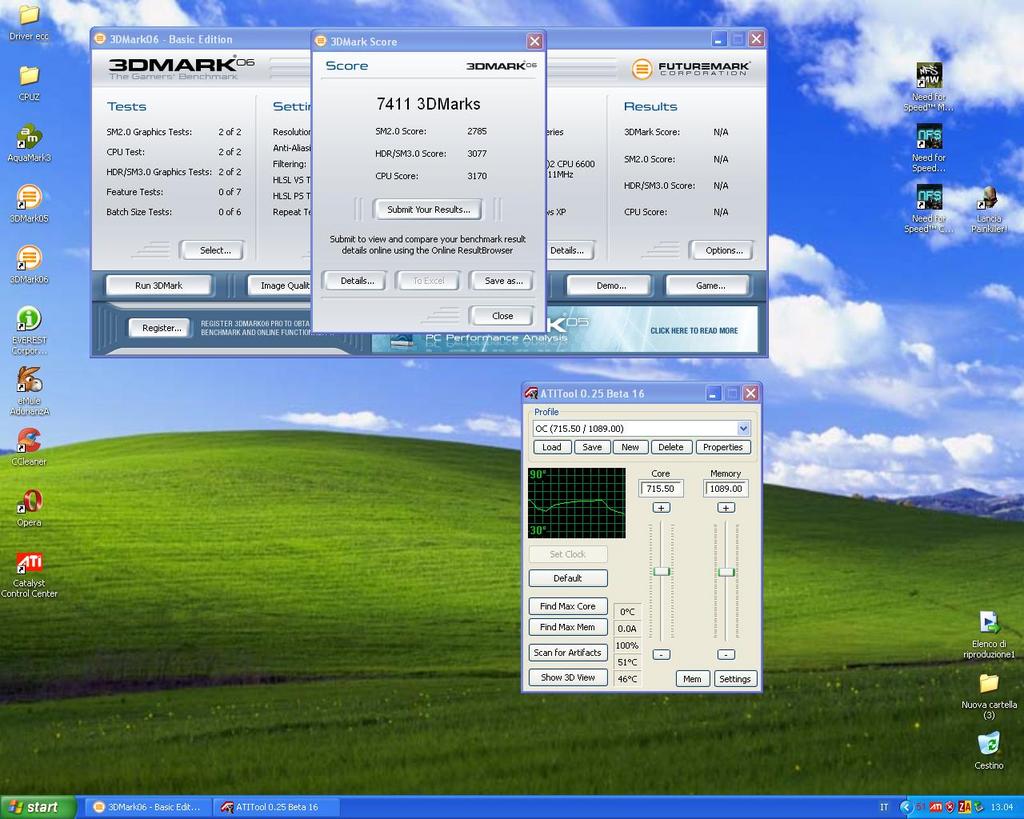The image size is (1024, 819).
Task: Open the Opera browser shortcut
Action: [29, 508]
